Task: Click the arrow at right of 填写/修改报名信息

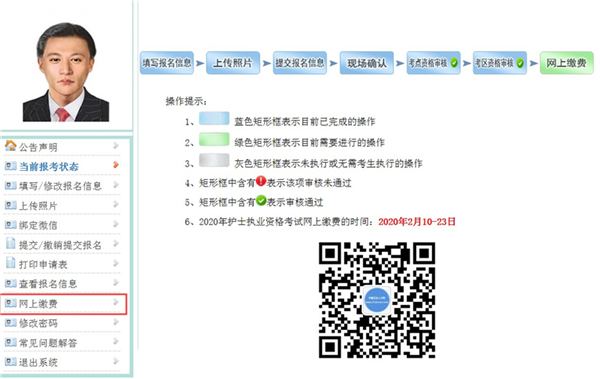Action: 116,185
